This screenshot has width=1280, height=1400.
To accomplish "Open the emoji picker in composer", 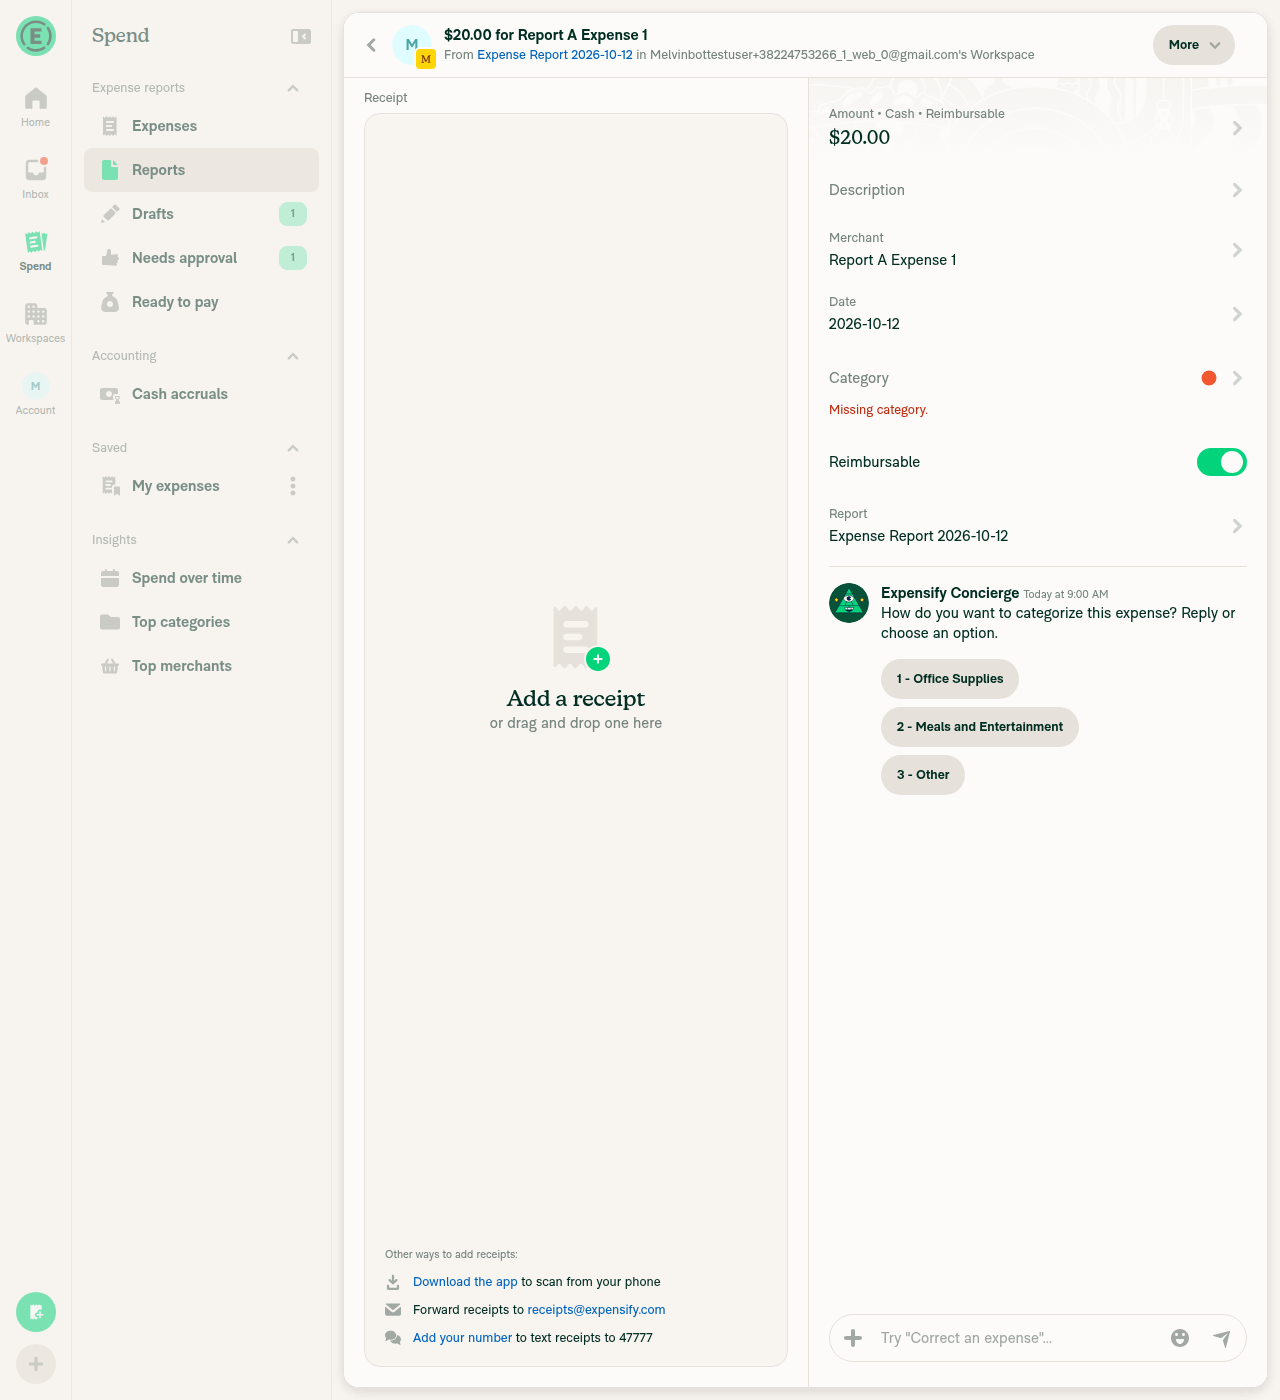I will click(1180, 1338).
